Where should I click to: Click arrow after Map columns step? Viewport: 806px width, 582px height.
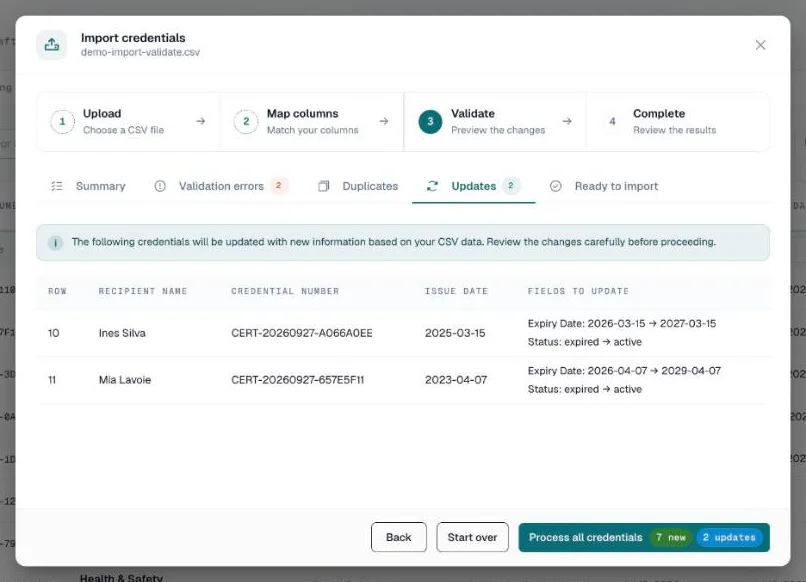(383, 121)
